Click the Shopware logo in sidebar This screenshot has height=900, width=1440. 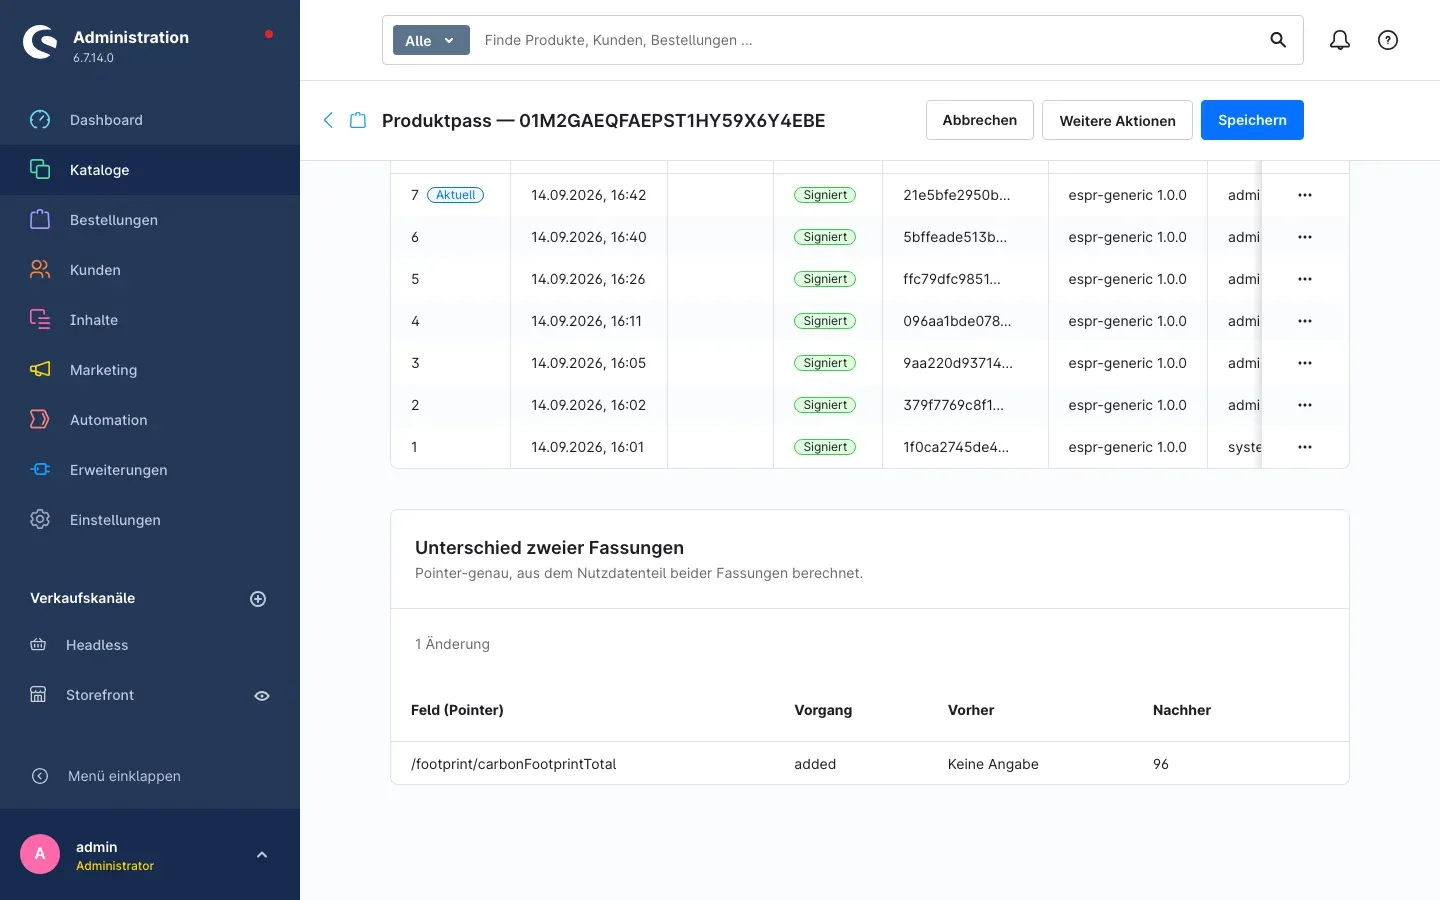tap(40, 42)
